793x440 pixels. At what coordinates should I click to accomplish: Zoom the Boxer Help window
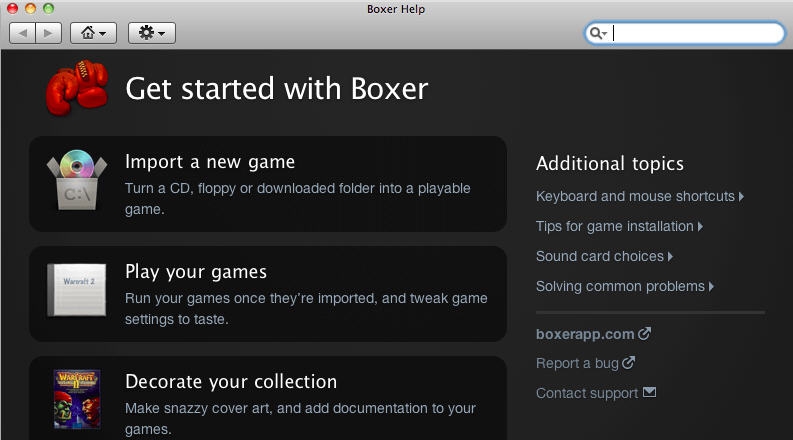click(x=49, y=9)
